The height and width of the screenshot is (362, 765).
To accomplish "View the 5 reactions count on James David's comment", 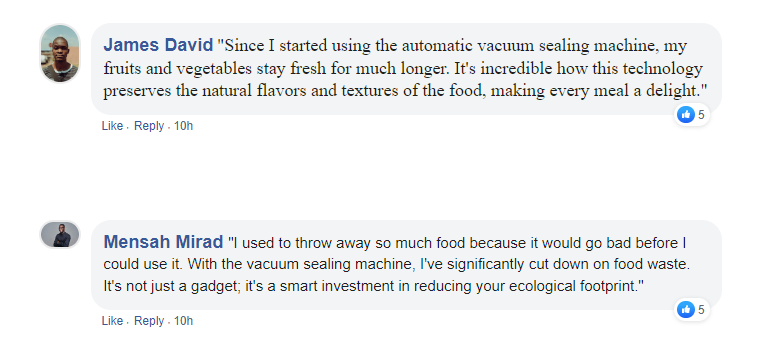I will point(701,115).
